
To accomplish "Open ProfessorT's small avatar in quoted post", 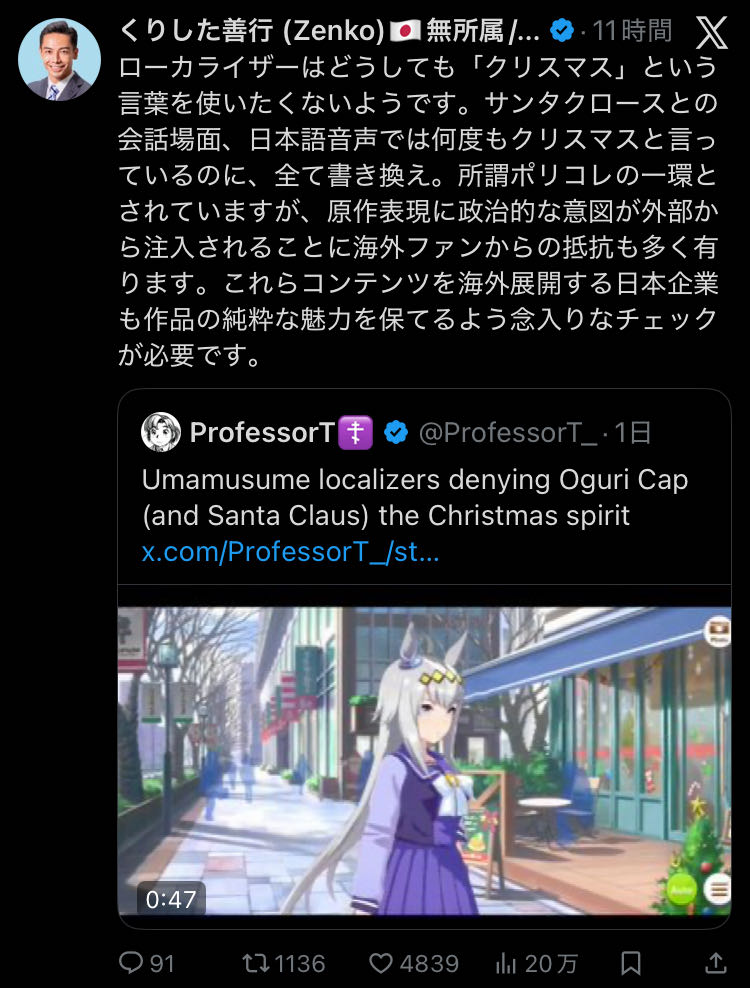I will 161,432.
